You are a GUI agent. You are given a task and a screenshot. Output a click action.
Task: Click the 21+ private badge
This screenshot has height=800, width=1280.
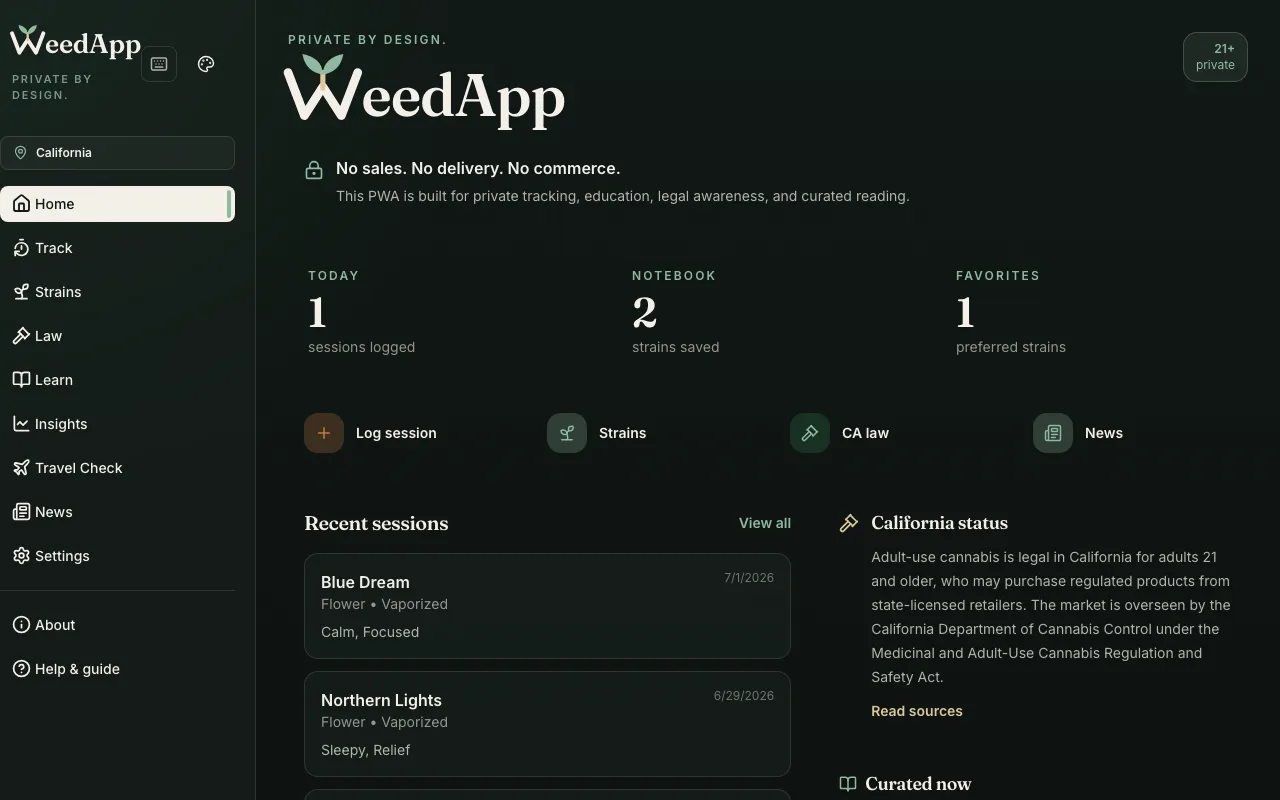click(1215, 57)
